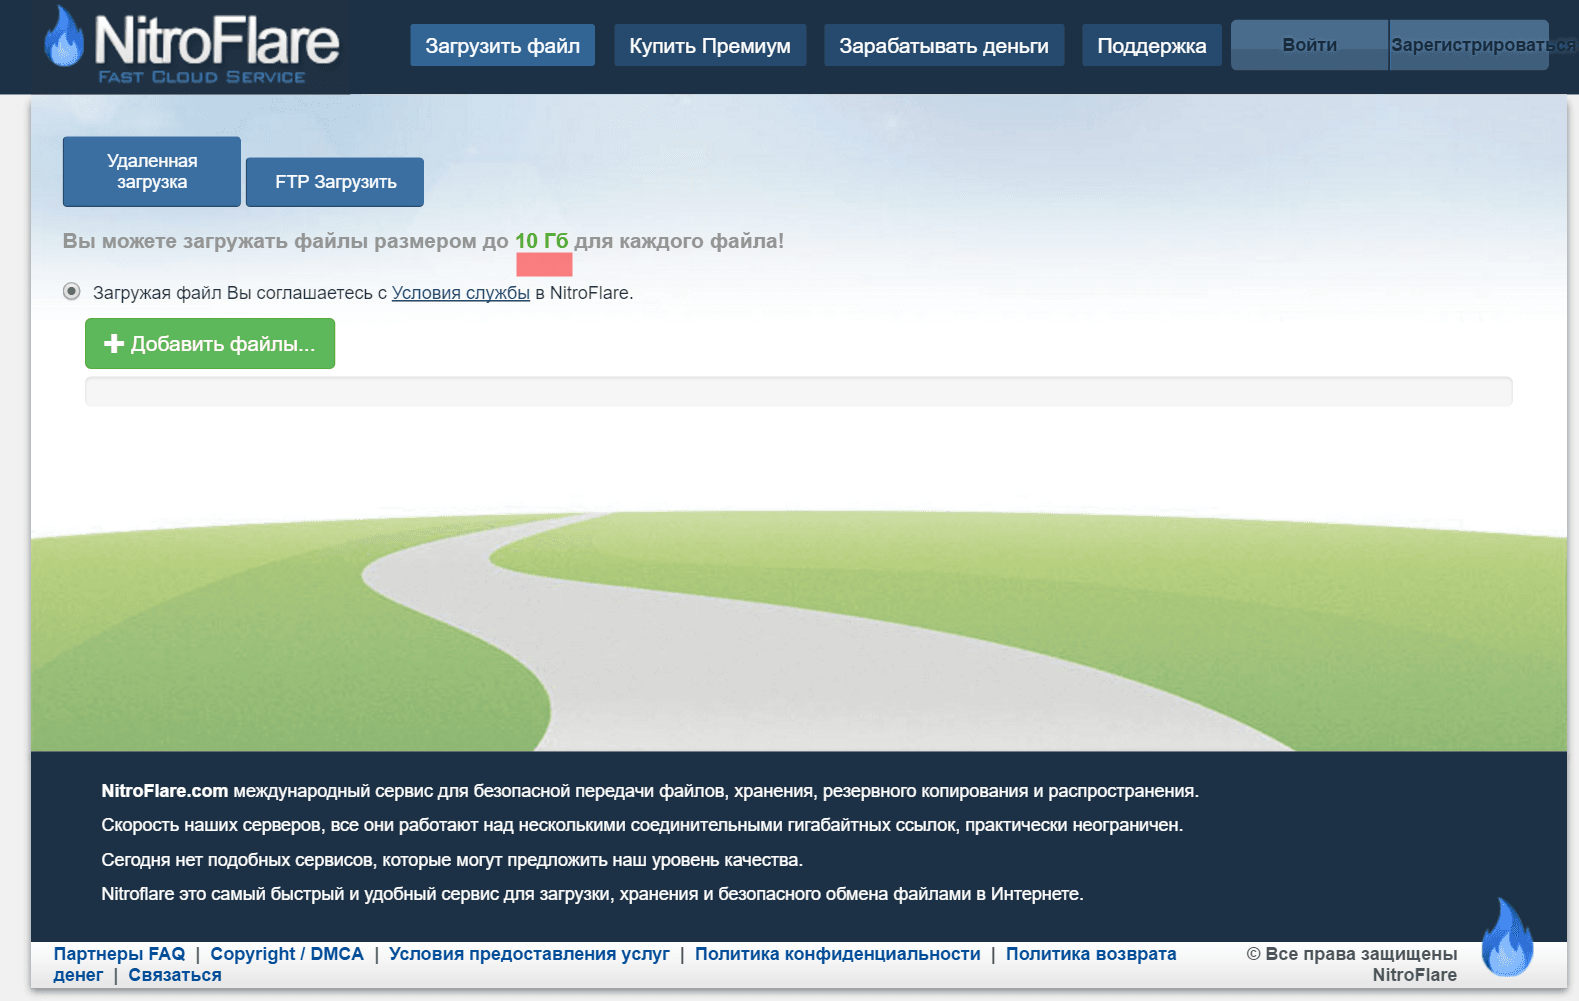Open Политика конфиденциальности link

838,954
